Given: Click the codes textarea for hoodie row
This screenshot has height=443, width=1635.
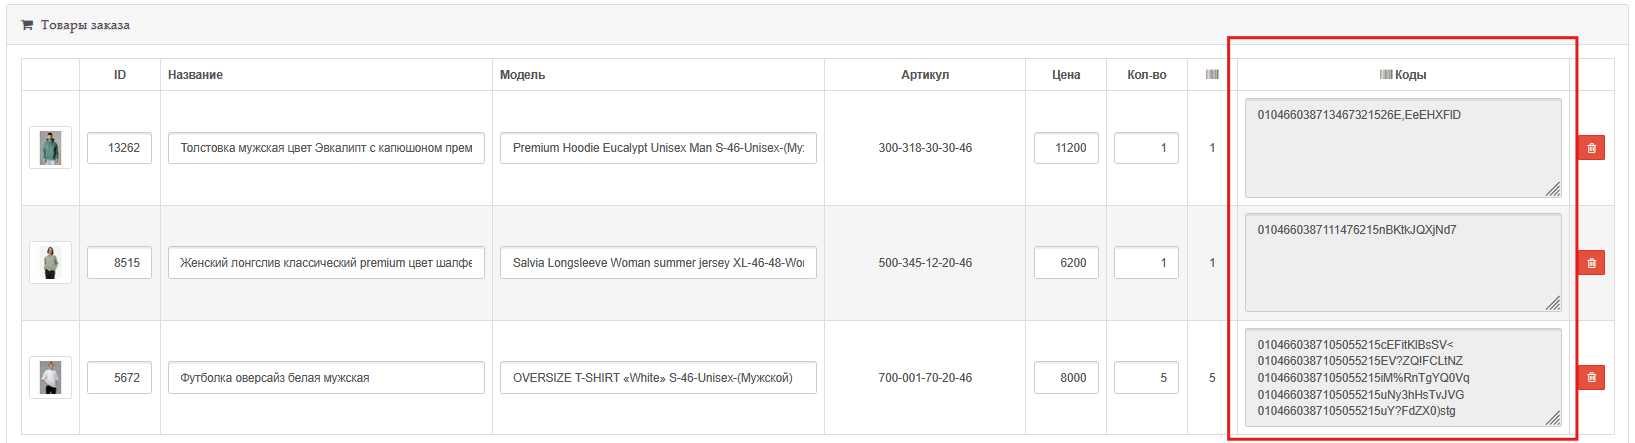Looking at the screenshot, I should 1402,148.
